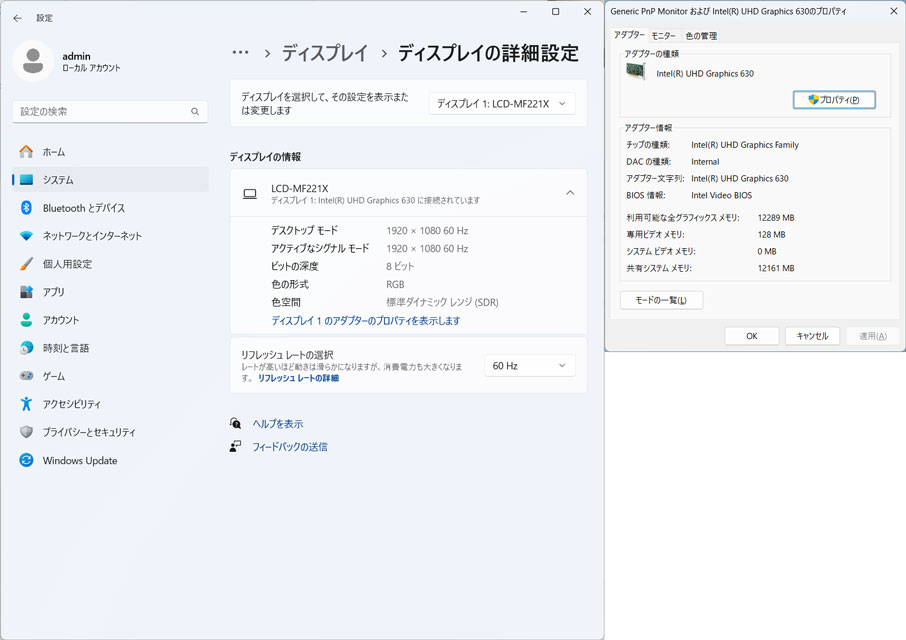906x640 pixels.
Task: Click the help icon beside ヘルプを表示
Action: [235, 423]
